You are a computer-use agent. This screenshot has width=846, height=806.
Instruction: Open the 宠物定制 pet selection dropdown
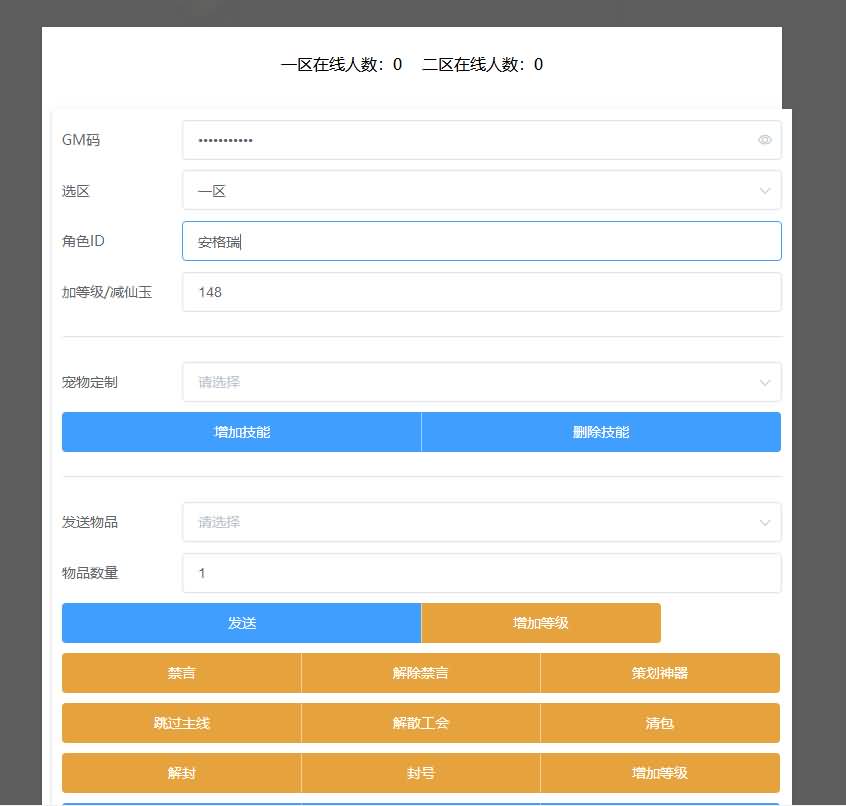coord(480,381)
